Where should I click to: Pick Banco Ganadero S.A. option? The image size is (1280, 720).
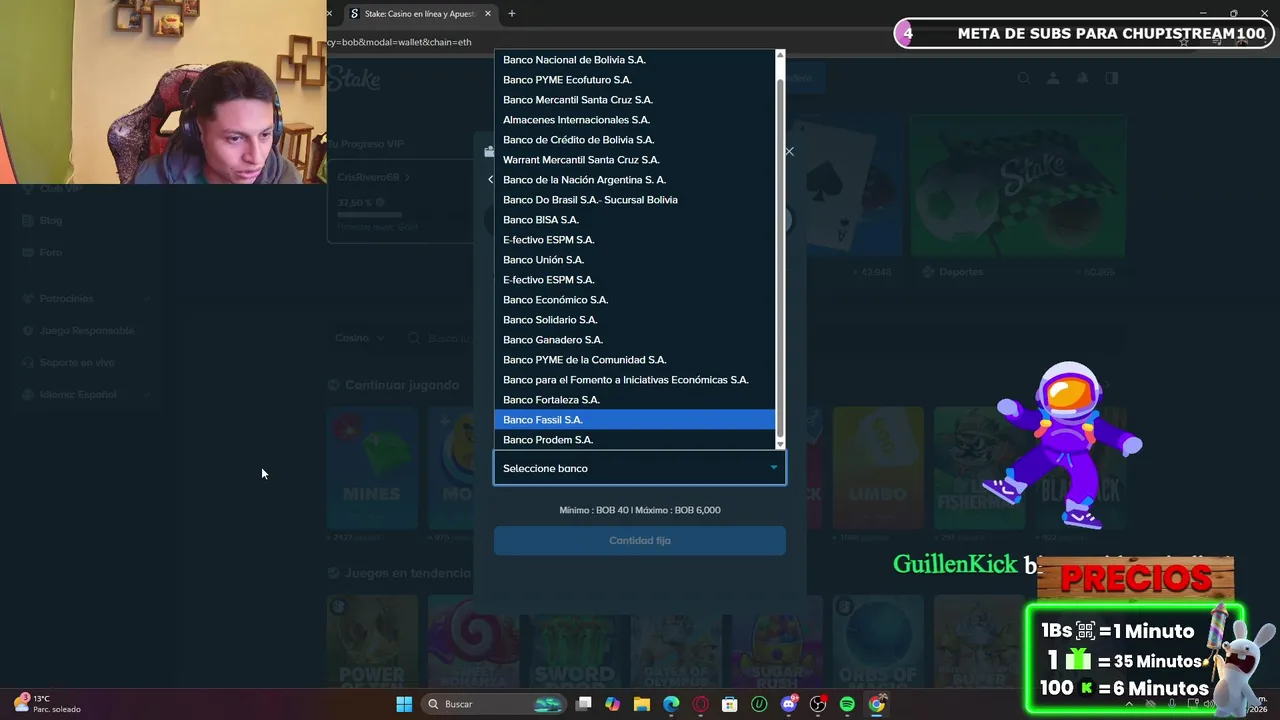pyautogui.click(x=634, y=340)
